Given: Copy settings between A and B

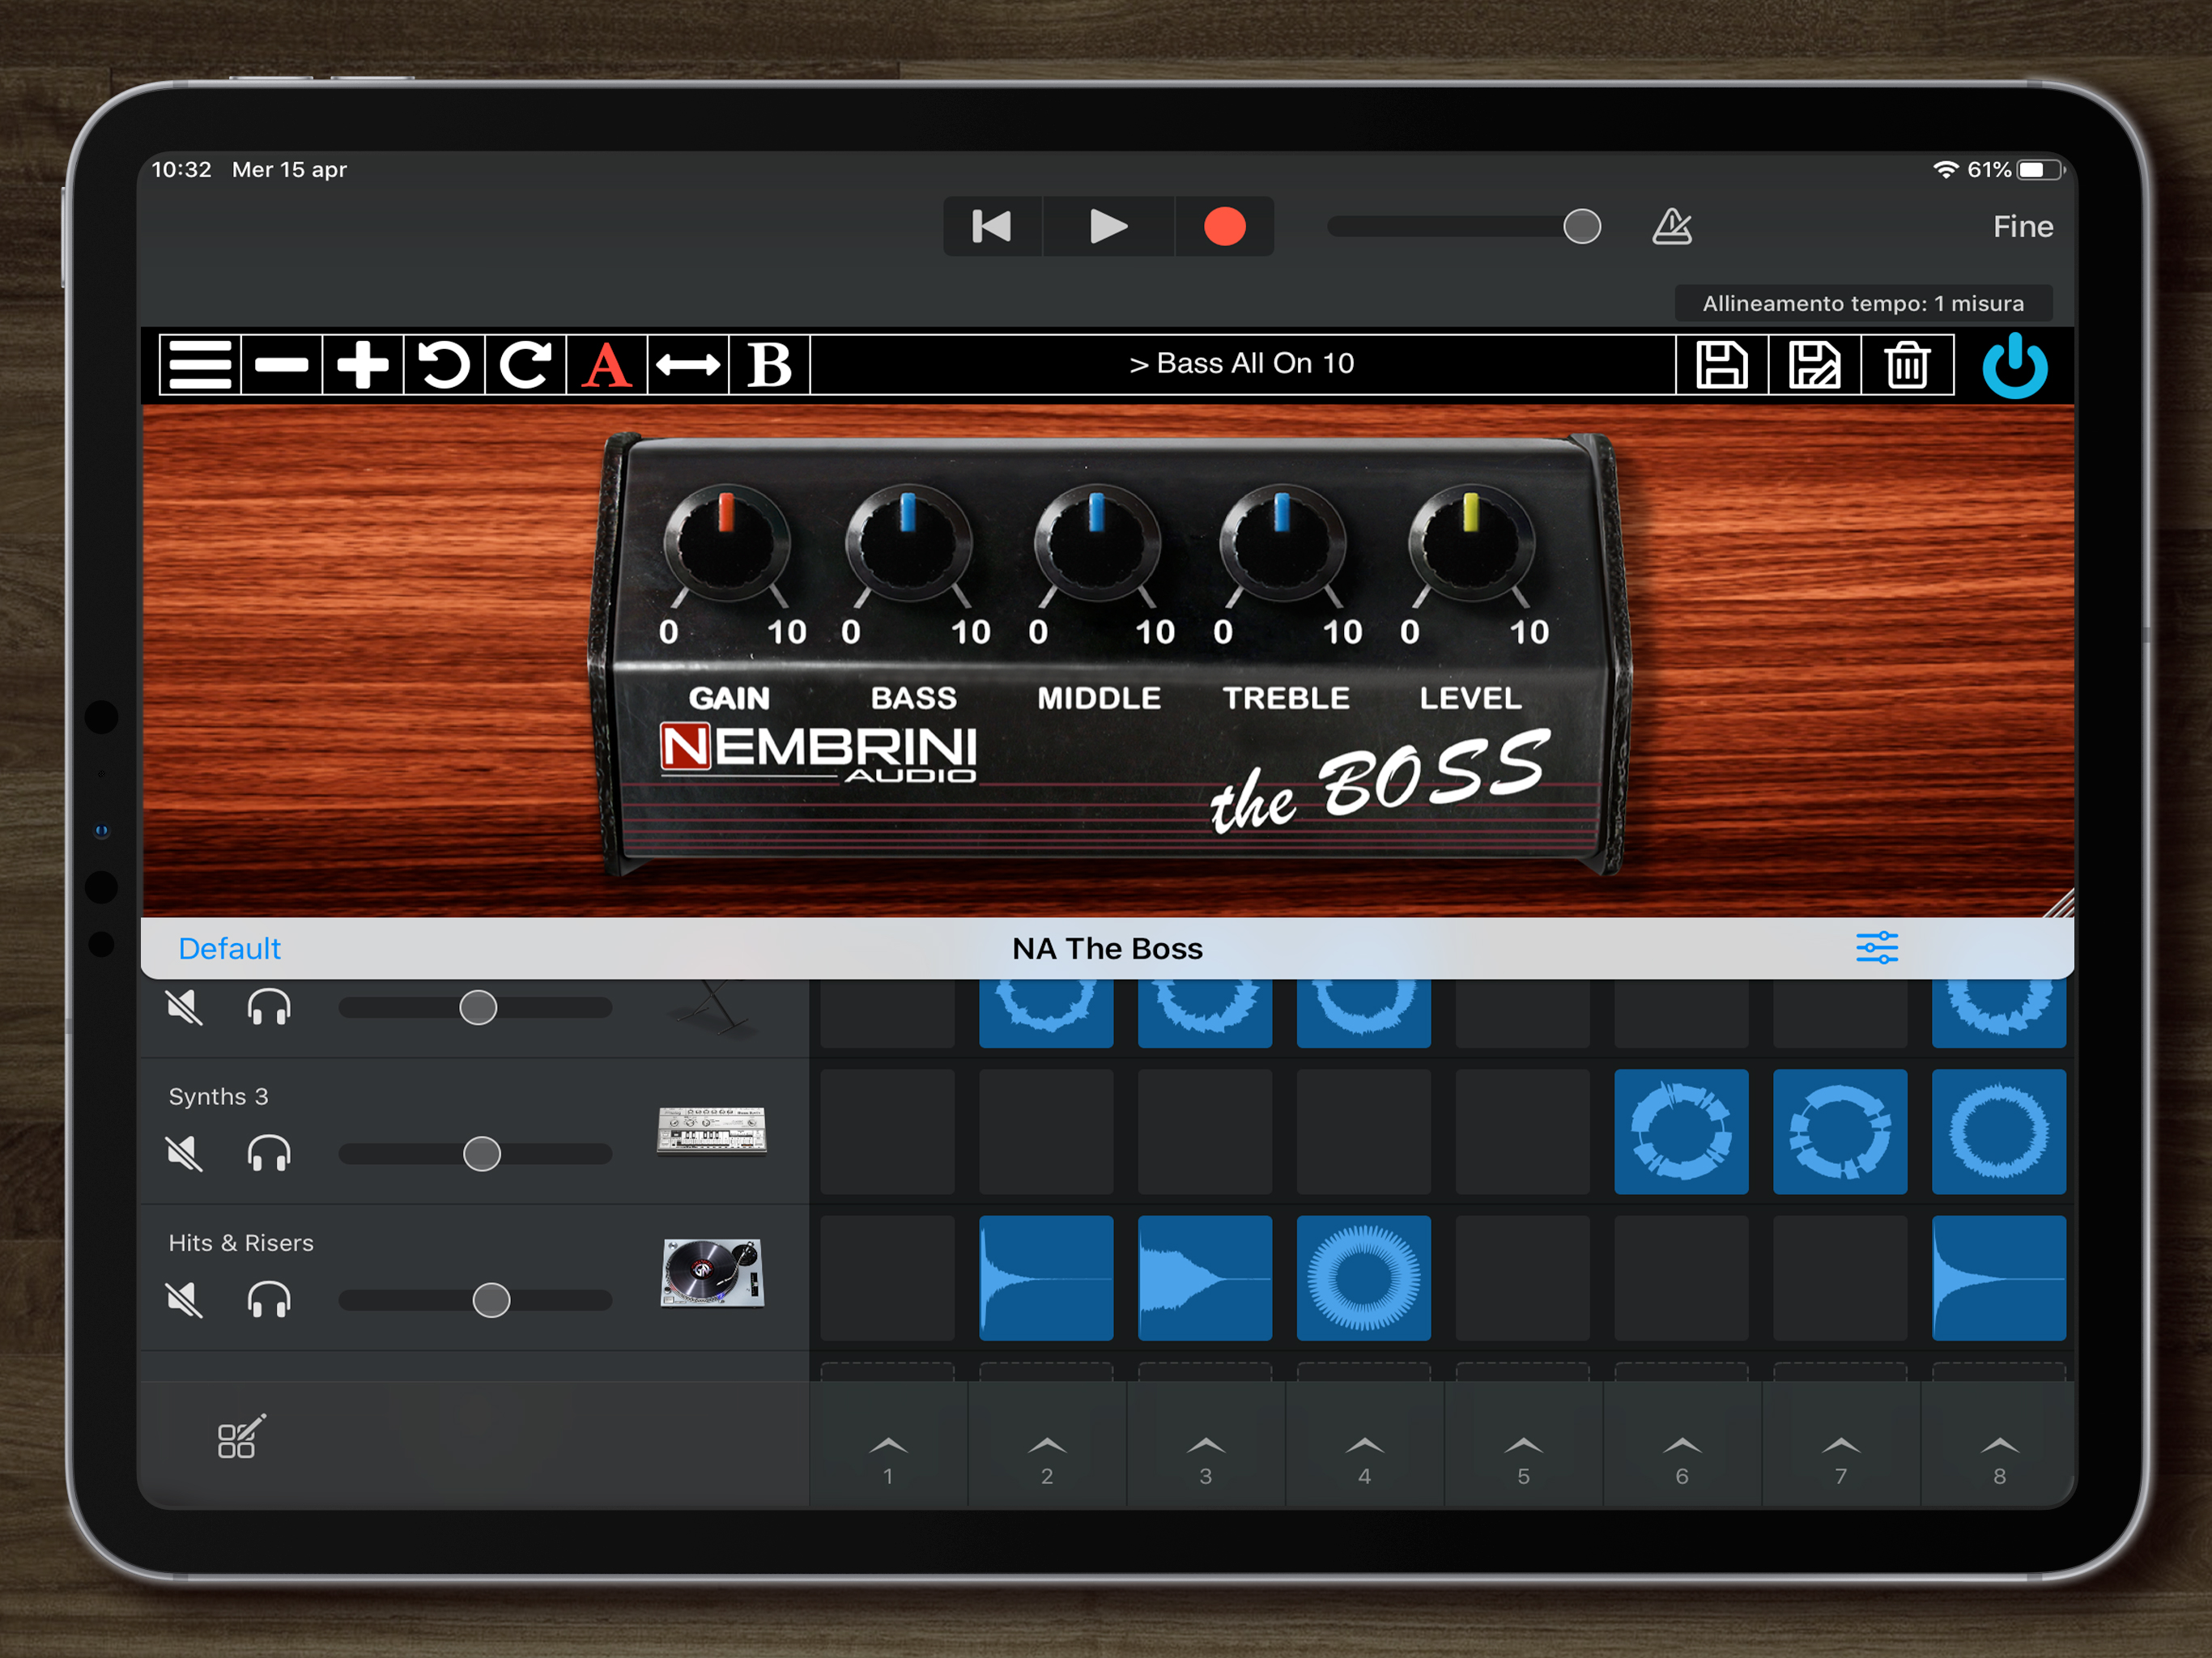Looking at the screenshot, I should point(687,364).
